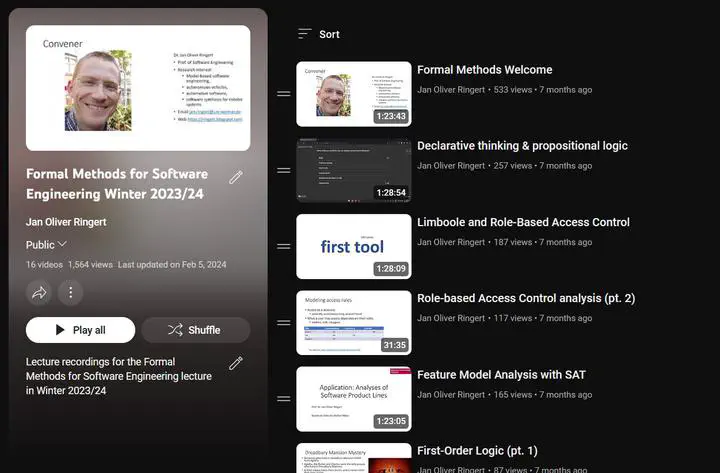
Task: Open the three-dot more options menu
Action: (71, 293)
